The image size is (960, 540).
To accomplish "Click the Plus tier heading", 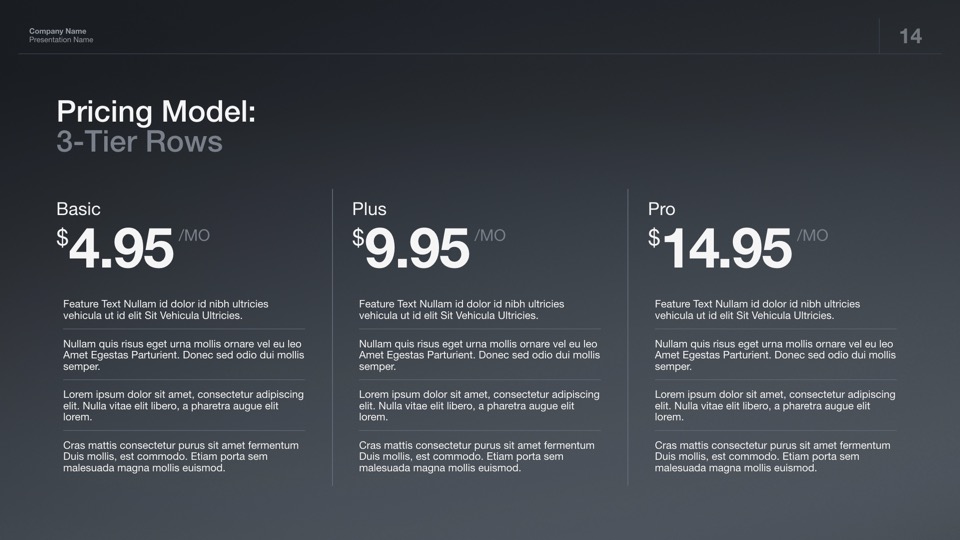I will pyautogui.click(x=369, y=209).
